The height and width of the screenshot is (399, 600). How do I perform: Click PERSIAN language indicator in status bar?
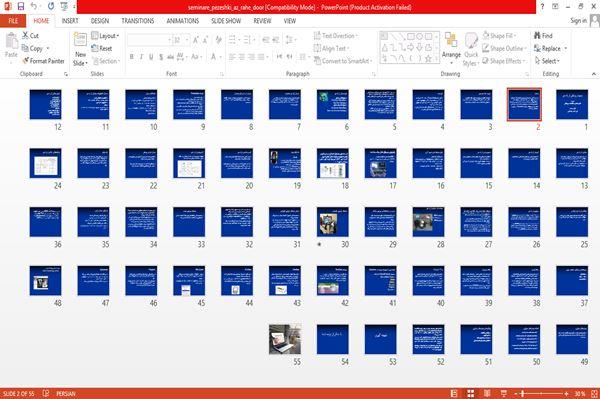click(66, 393)
